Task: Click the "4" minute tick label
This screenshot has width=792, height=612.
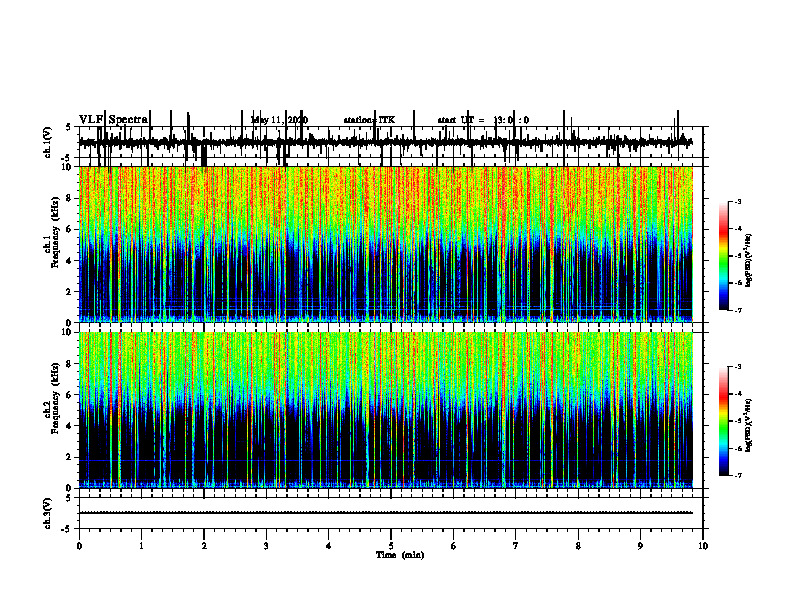Action: 329,546
